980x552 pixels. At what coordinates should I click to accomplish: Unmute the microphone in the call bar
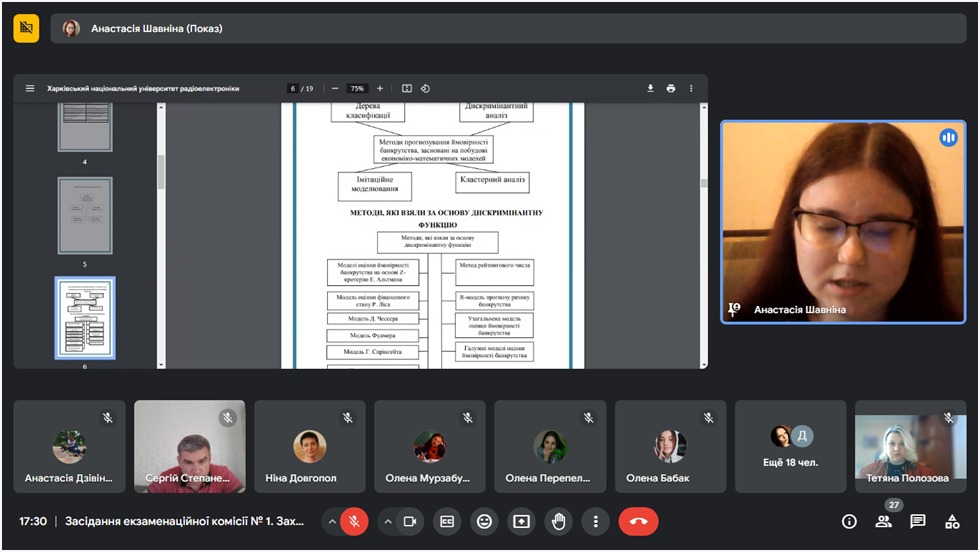[354, 521]
